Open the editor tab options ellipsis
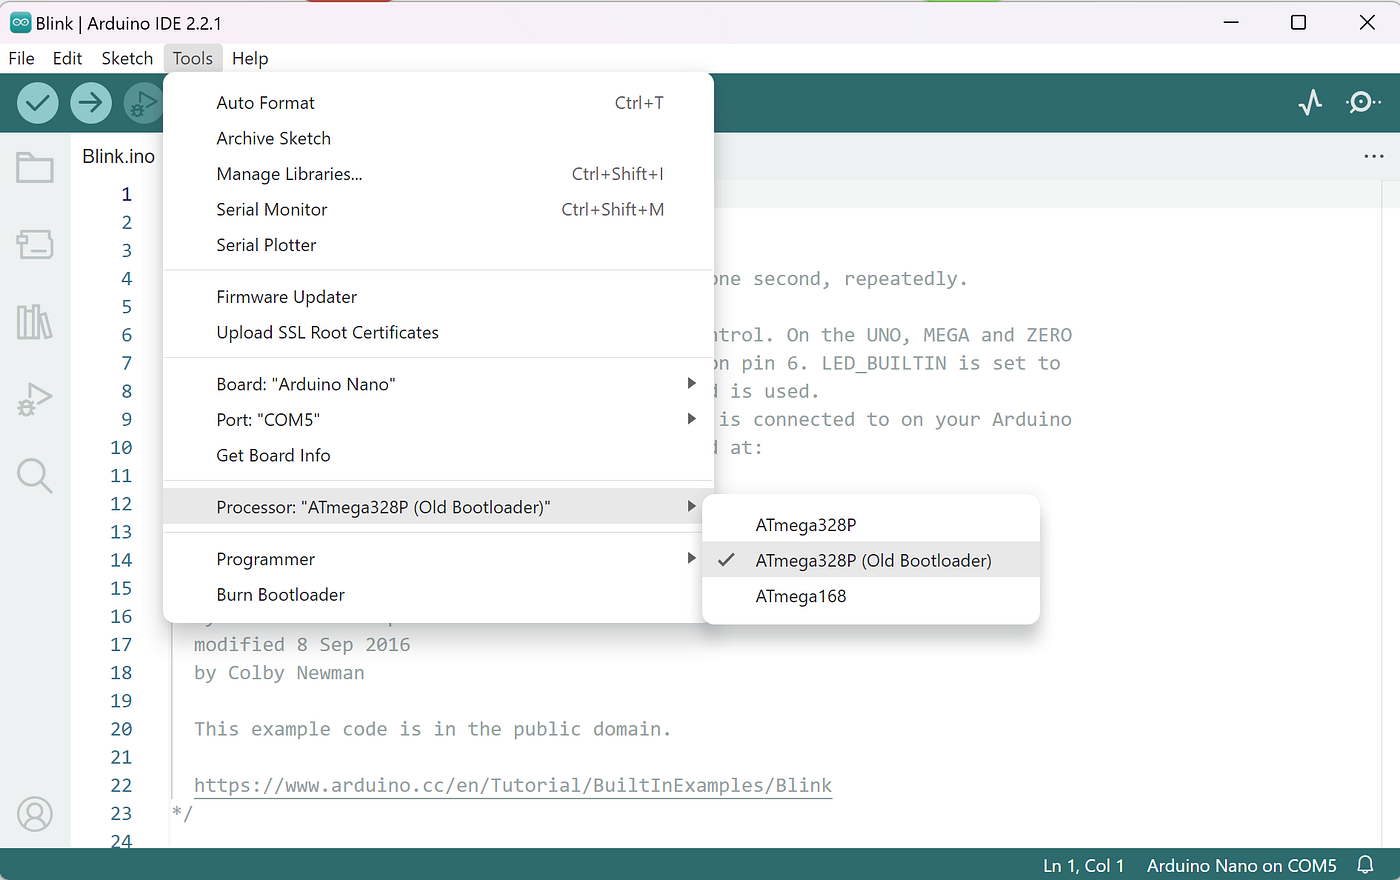The image size is (1400, 880). pos(1374,156)
